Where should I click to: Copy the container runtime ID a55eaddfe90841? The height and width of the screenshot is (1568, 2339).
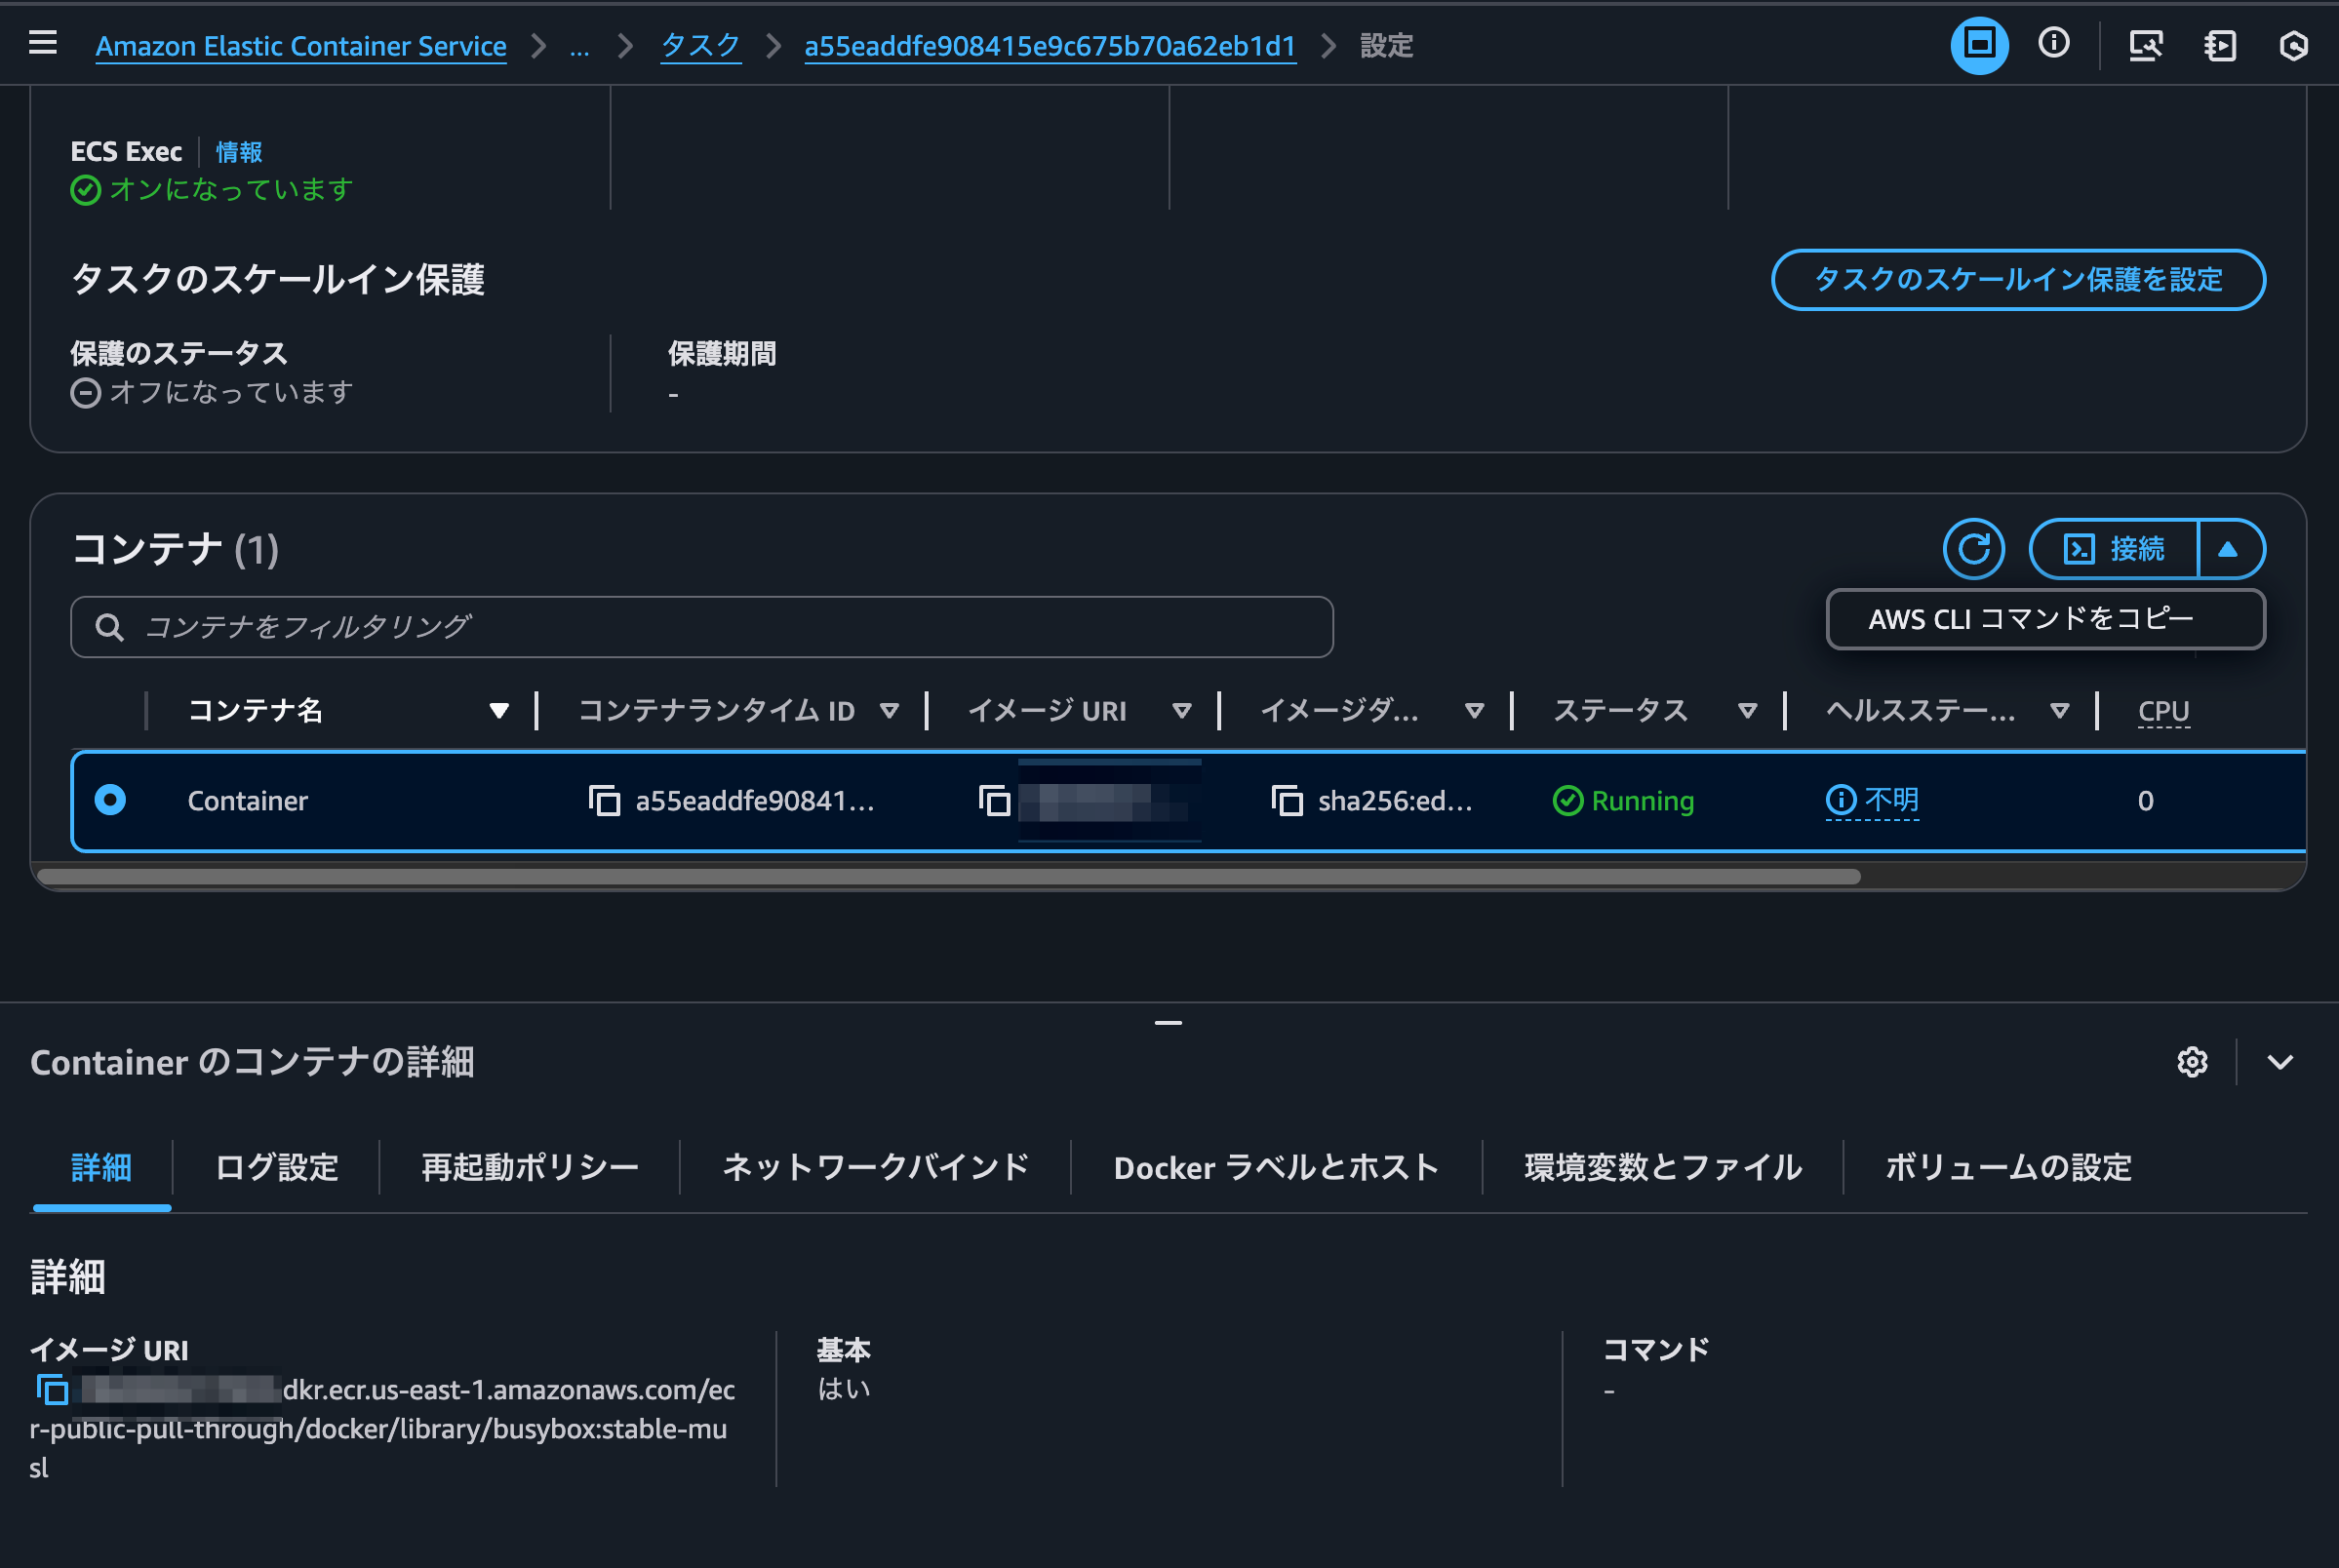604,801
